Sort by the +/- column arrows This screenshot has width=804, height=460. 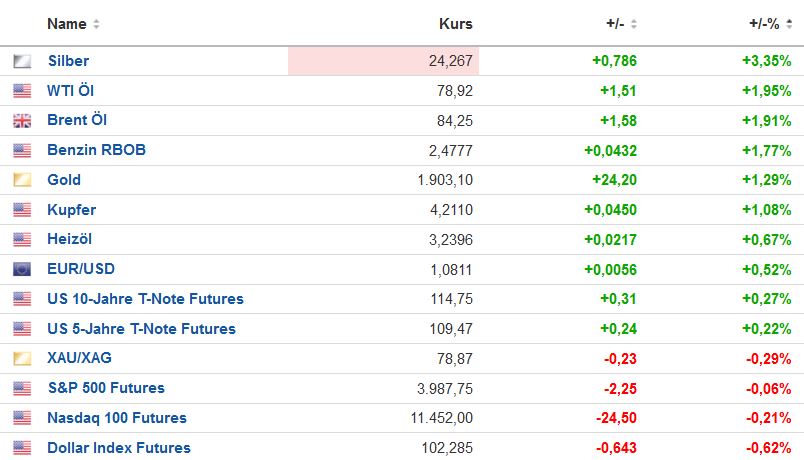tap(633, 24)
